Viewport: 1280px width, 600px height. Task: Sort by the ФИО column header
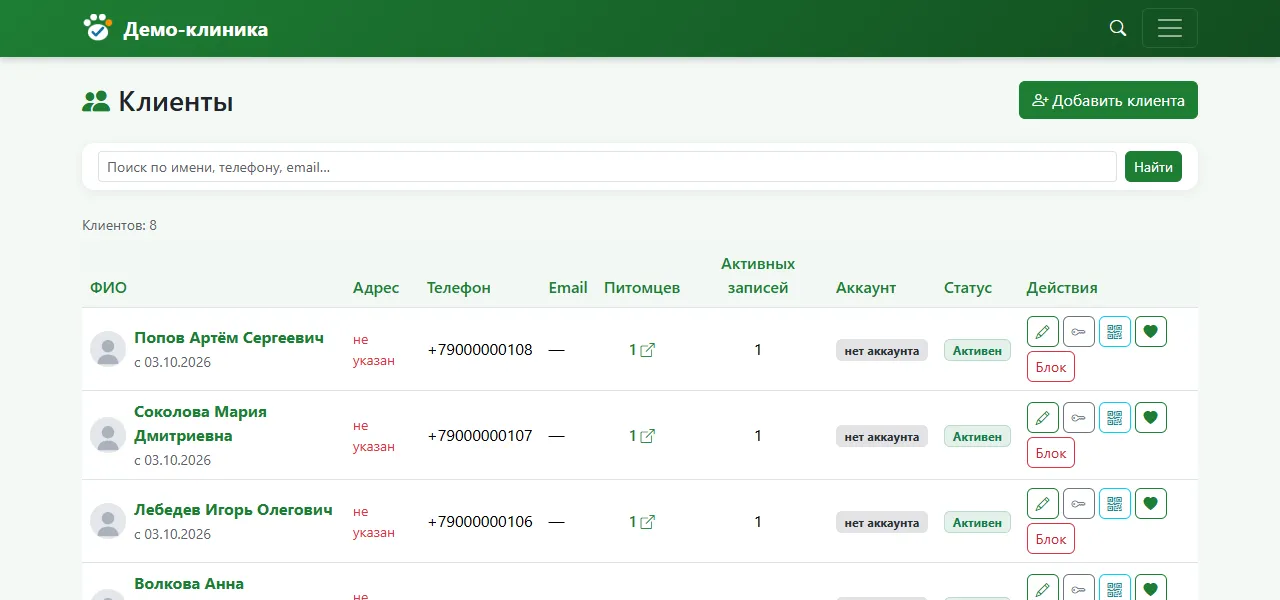point(108,288)
